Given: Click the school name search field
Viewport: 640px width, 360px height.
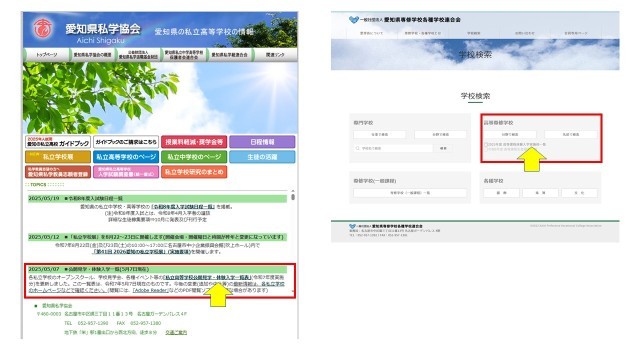Looking at the screenshot, I should point(393,149).
